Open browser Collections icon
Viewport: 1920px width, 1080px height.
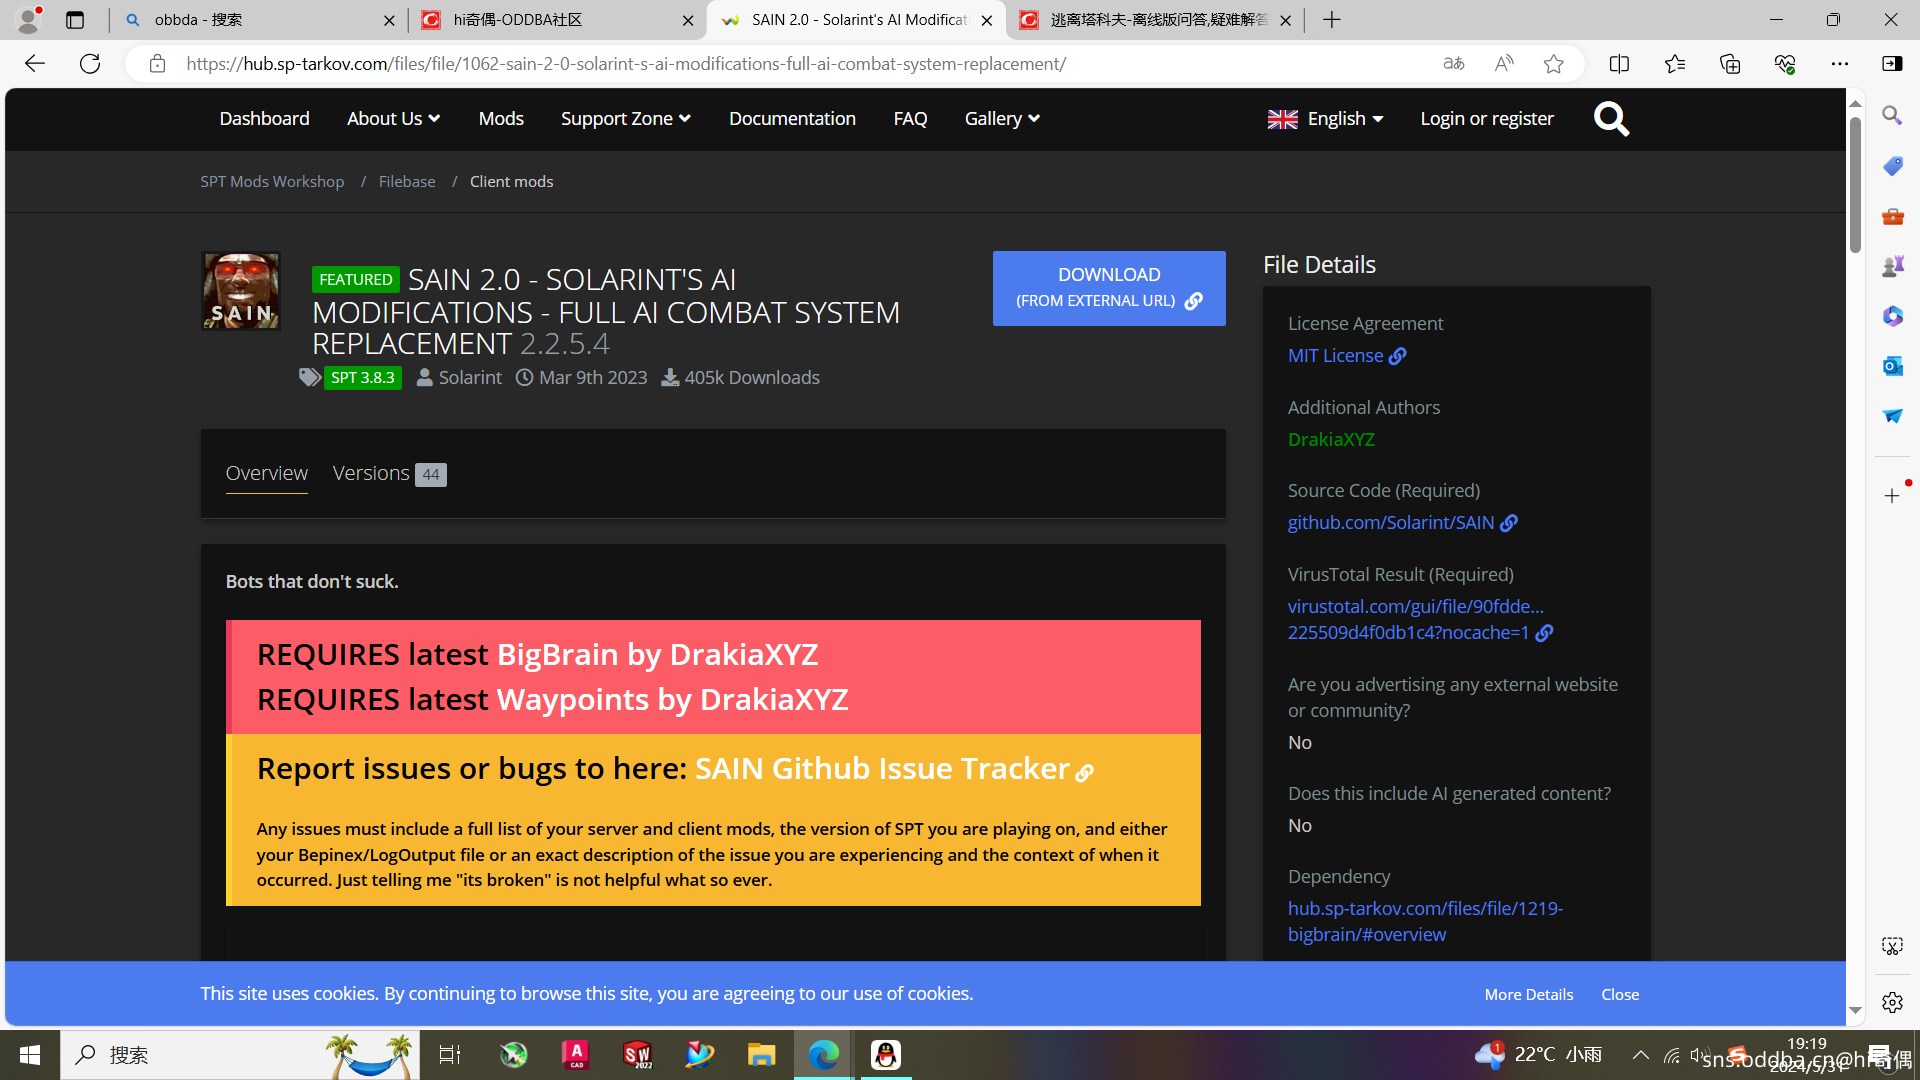[x=1730, y=64]
